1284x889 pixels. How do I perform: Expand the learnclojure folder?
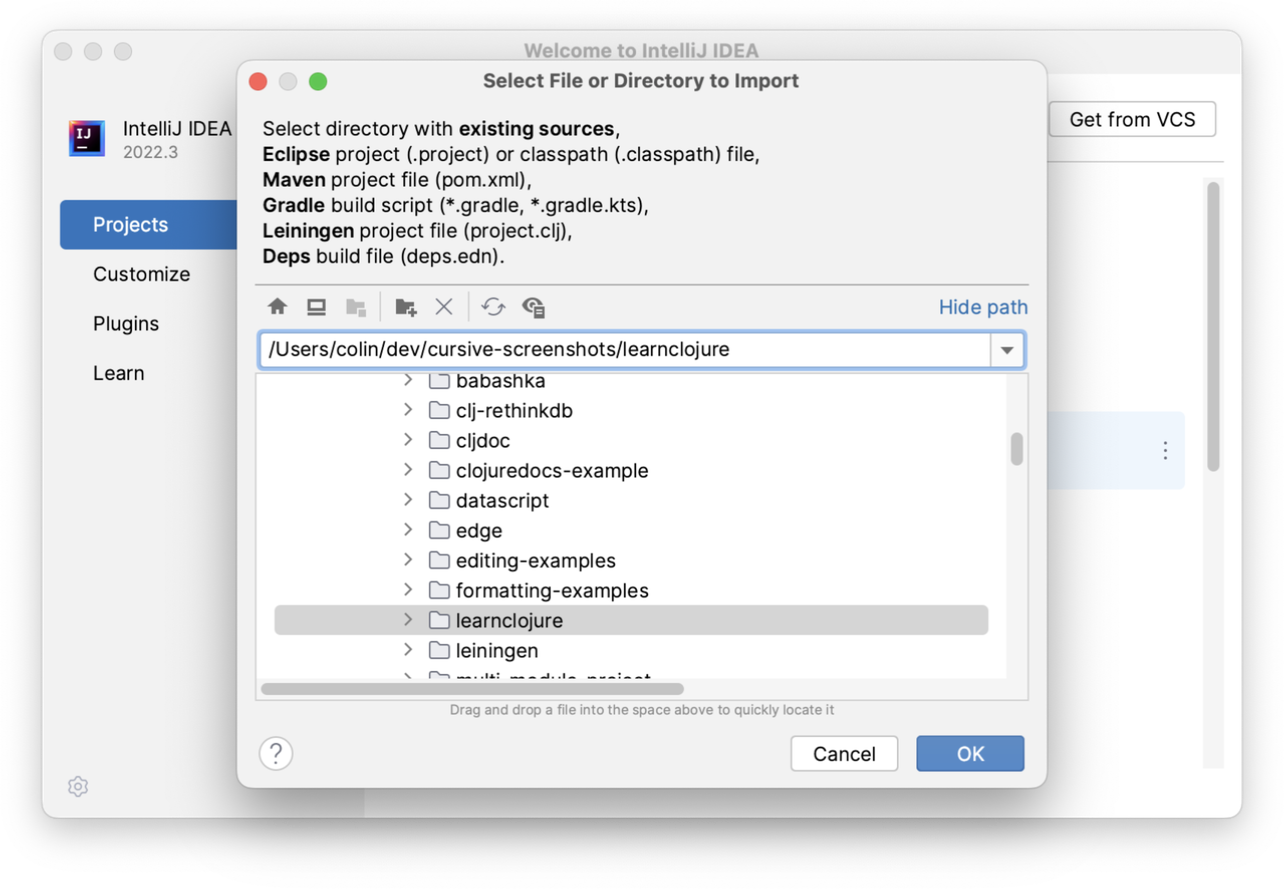pyautogui.click(x=408, y=620)
